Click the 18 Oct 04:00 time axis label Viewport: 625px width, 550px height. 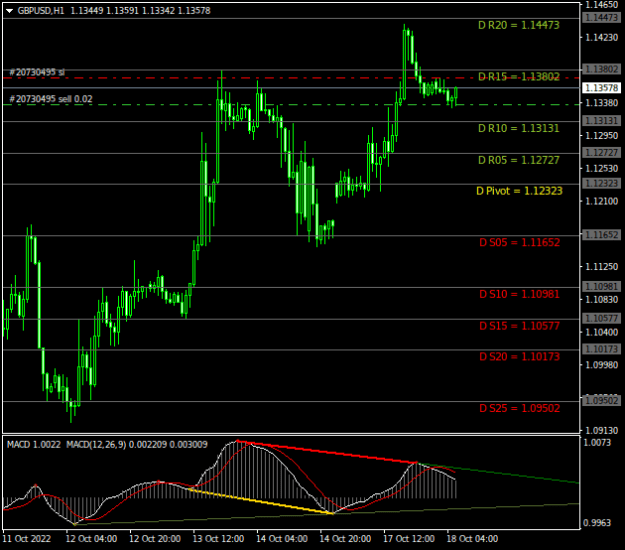[472, 539]
